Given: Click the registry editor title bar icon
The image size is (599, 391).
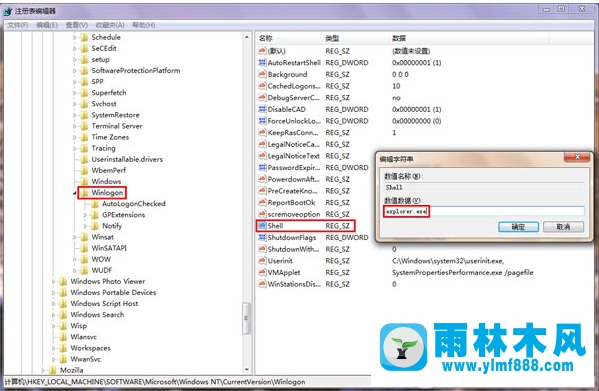Looking at the screenshot, I should point(8,11).
